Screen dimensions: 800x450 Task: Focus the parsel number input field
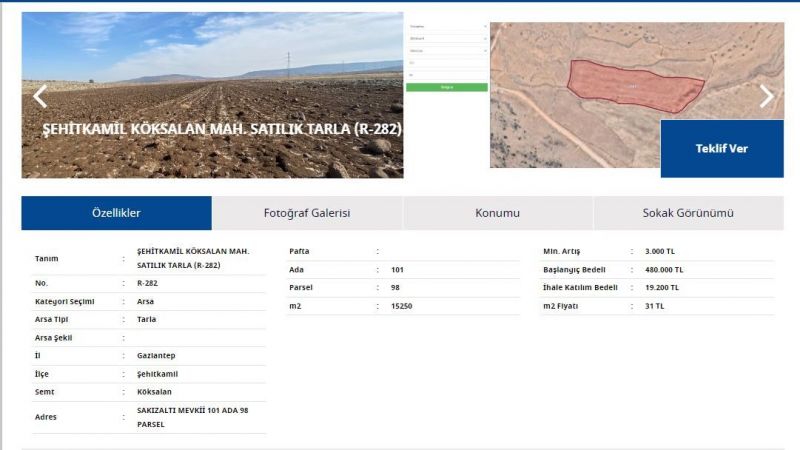(447, 75)
